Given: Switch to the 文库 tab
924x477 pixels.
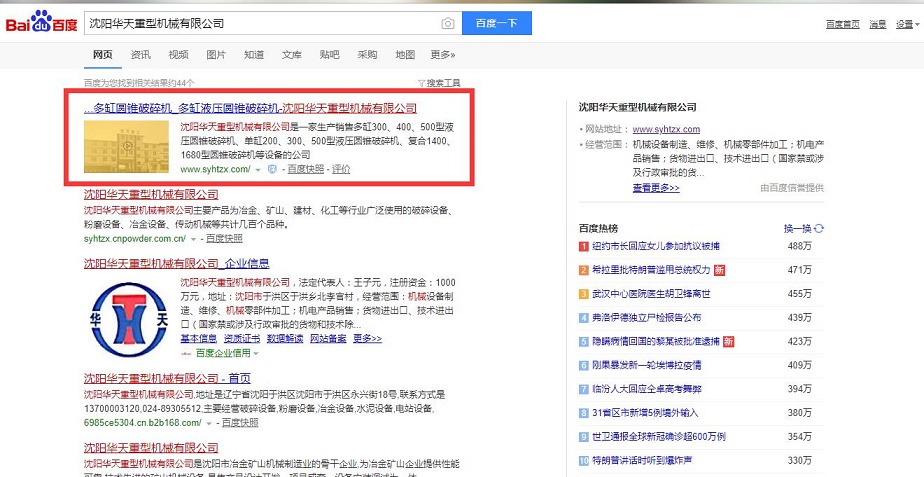Looking at the screenshot, I should (x=292, y=55).
